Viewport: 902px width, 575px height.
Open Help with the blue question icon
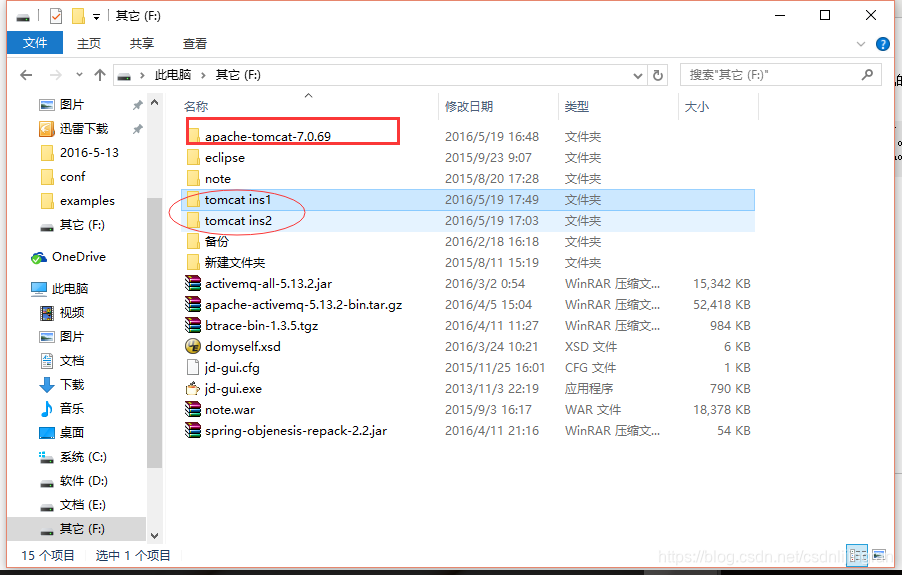click(882, 44)
